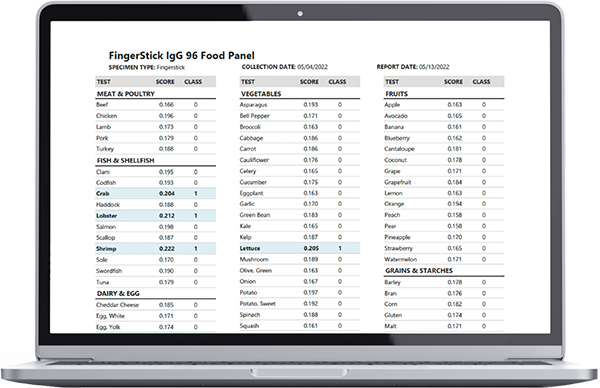The height and width of the screenshot is (388, 600).
Task: Click the VEGETABLES section heading
Action: (x=261, y=94)
